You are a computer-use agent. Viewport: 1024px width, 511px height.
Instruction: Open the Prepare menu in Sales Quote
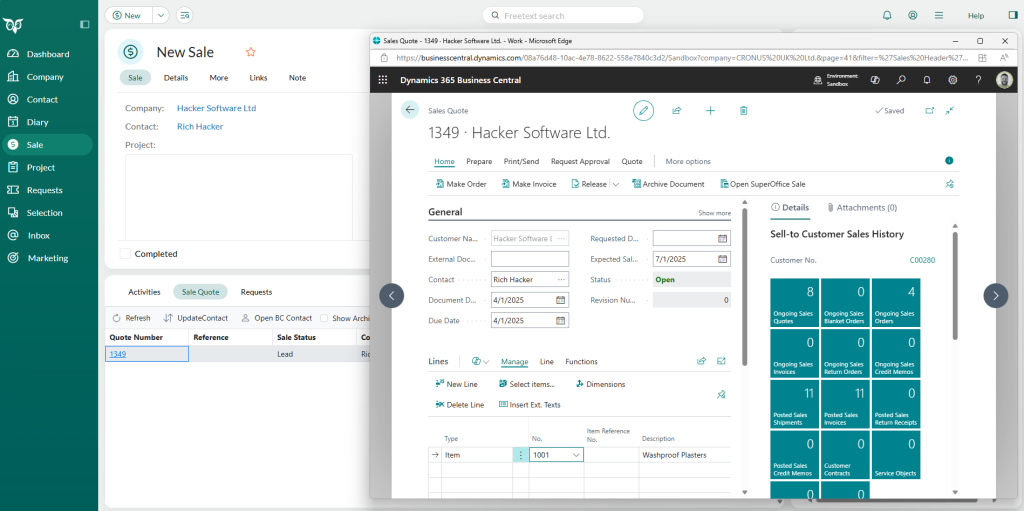pos(479,161)
